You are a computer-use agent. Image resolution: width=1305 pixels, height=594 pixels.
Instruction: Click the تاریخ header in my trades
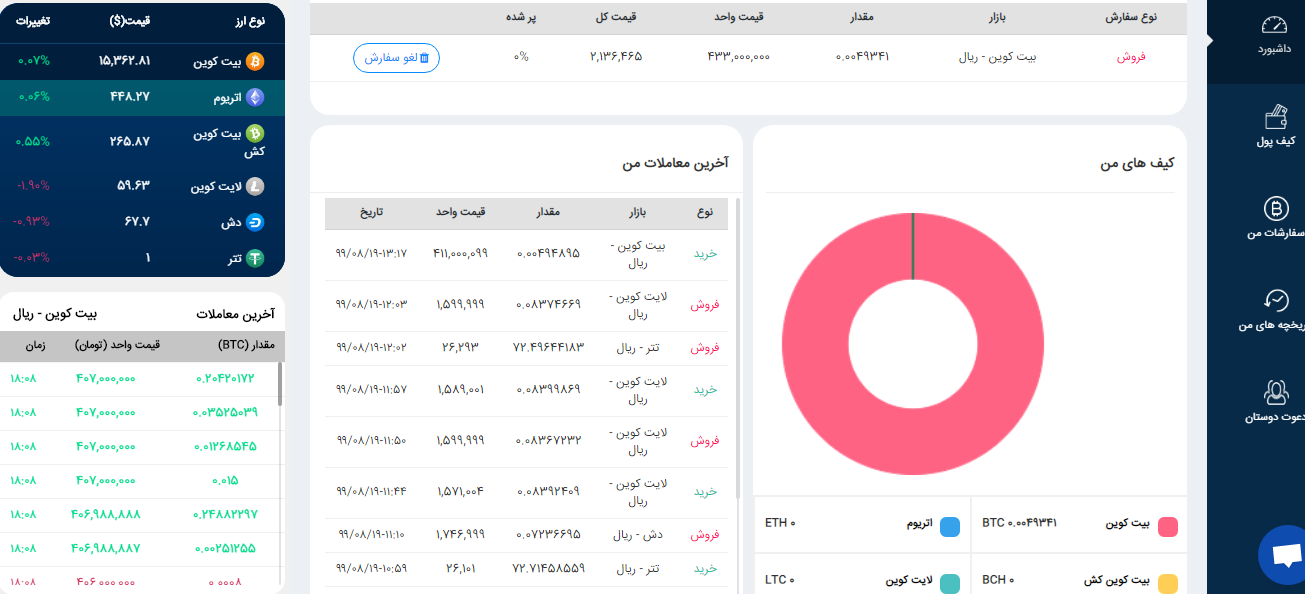pos(371,213)
